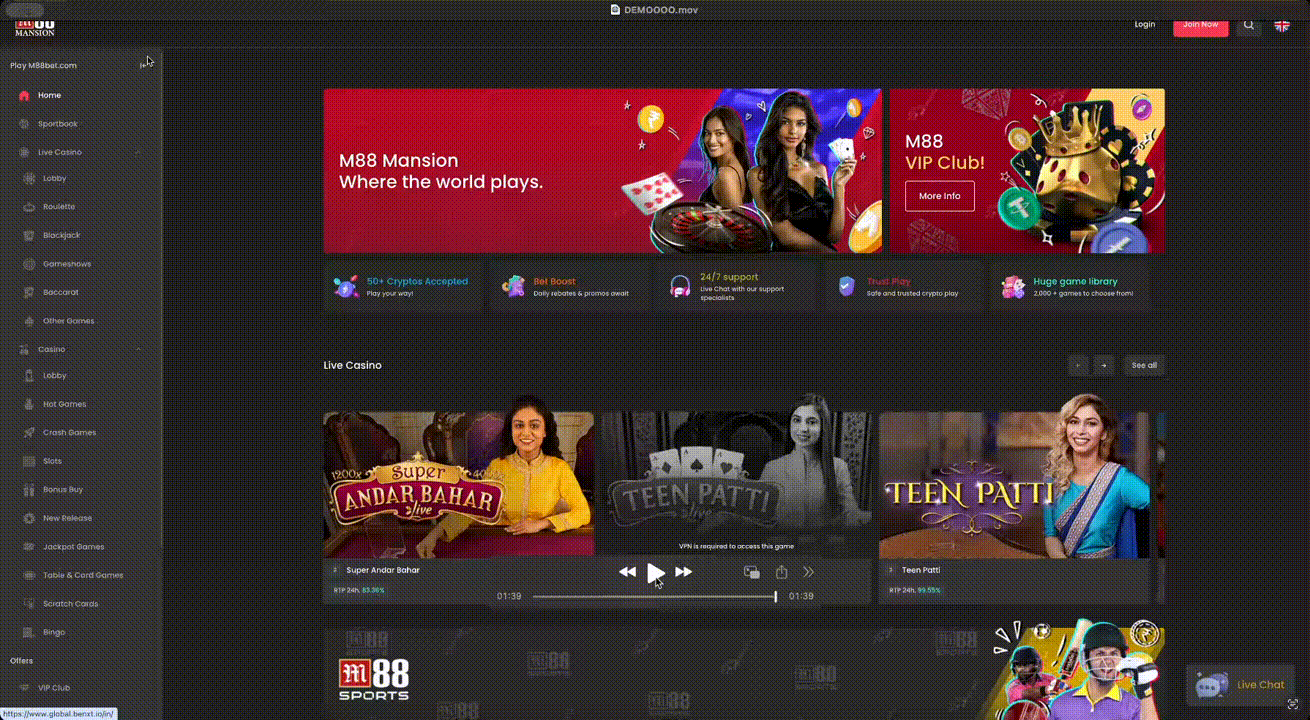Toggle picture-in-picture mode in player

point(752,572)
